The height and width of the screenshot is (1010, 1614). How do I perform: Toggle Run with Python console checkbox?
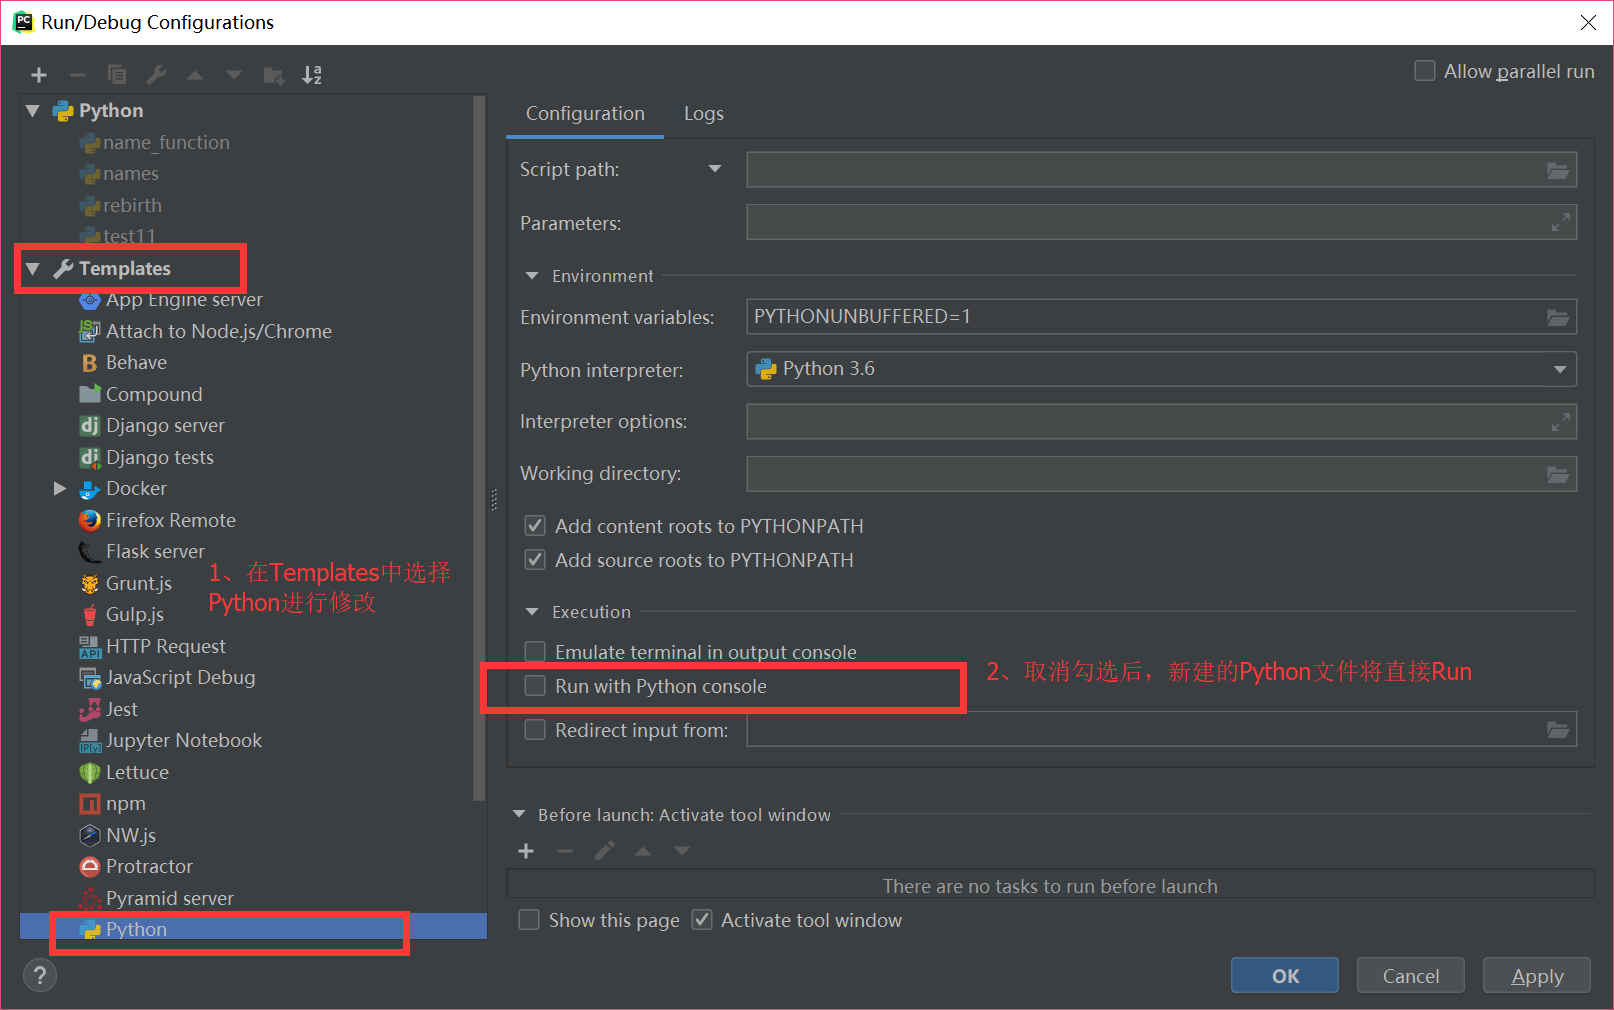[535, 686]
